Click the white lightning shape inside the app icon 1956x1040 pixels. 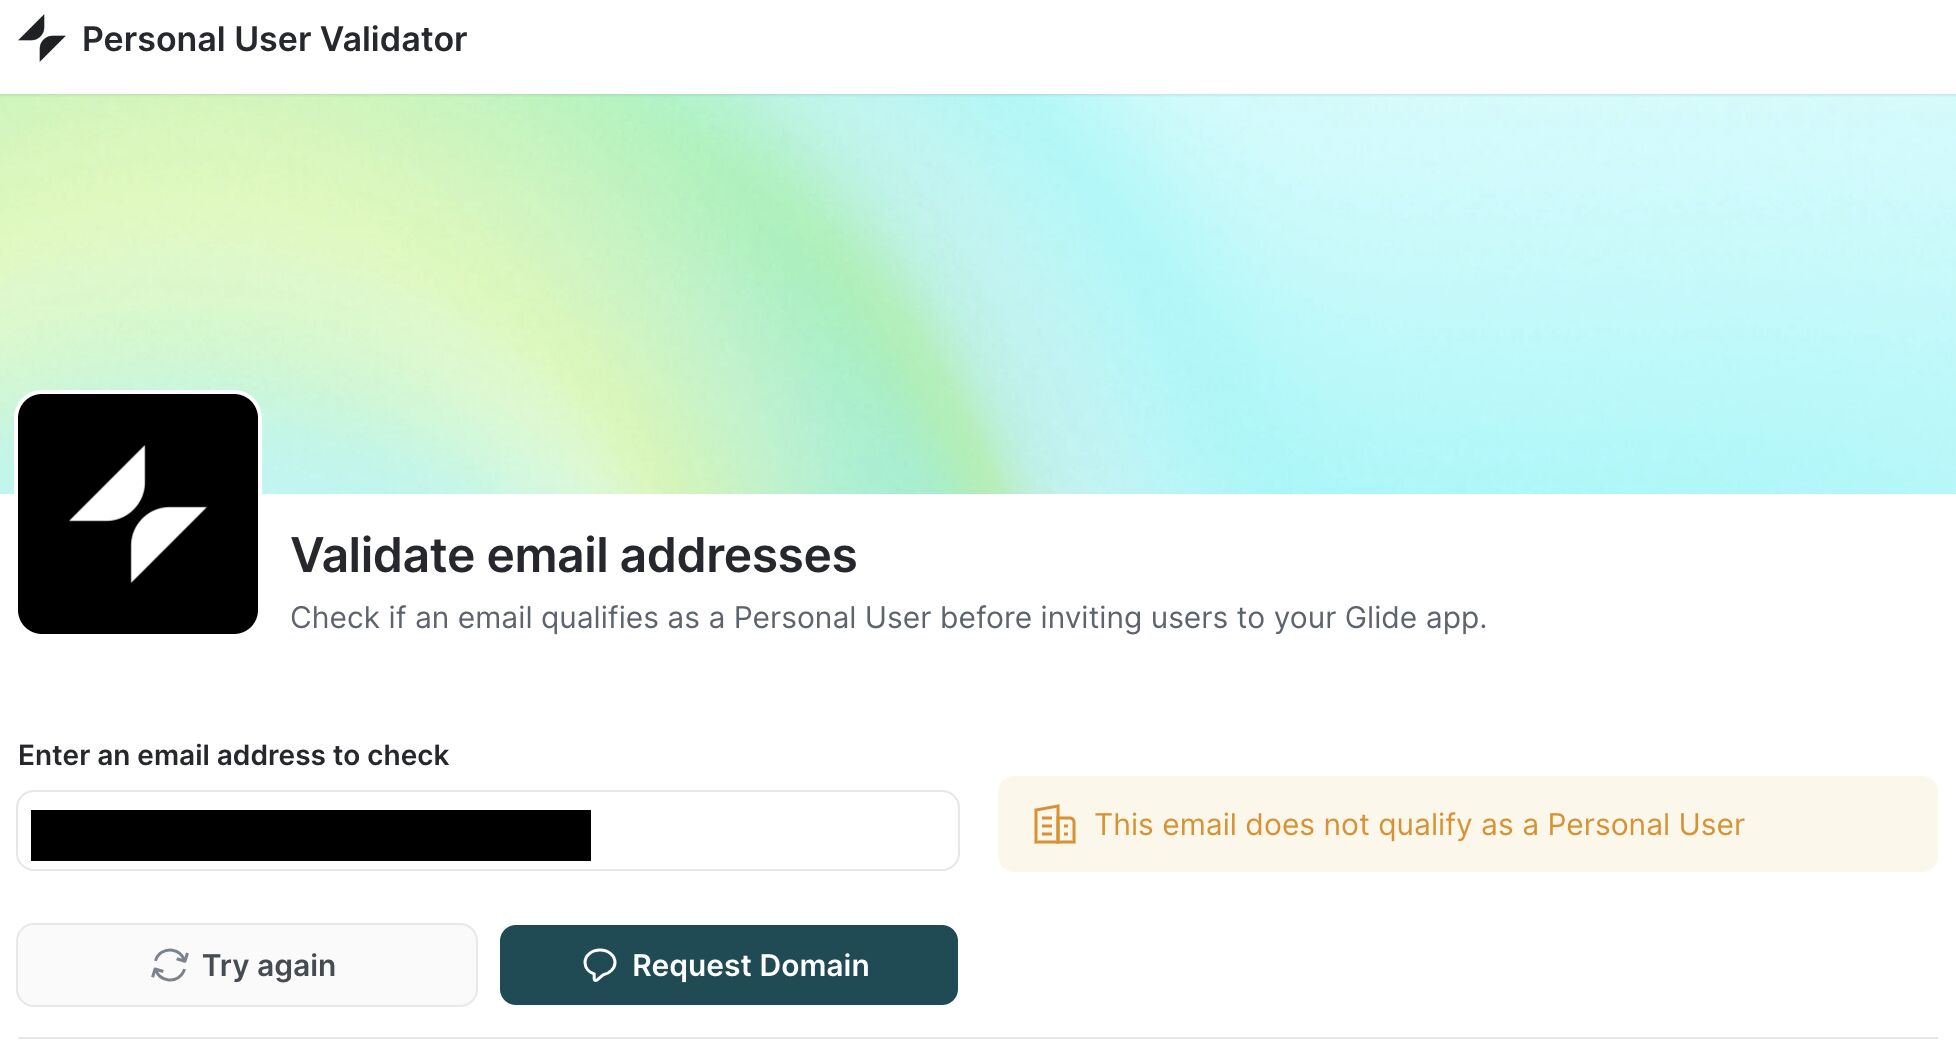(x=138, y=514)
